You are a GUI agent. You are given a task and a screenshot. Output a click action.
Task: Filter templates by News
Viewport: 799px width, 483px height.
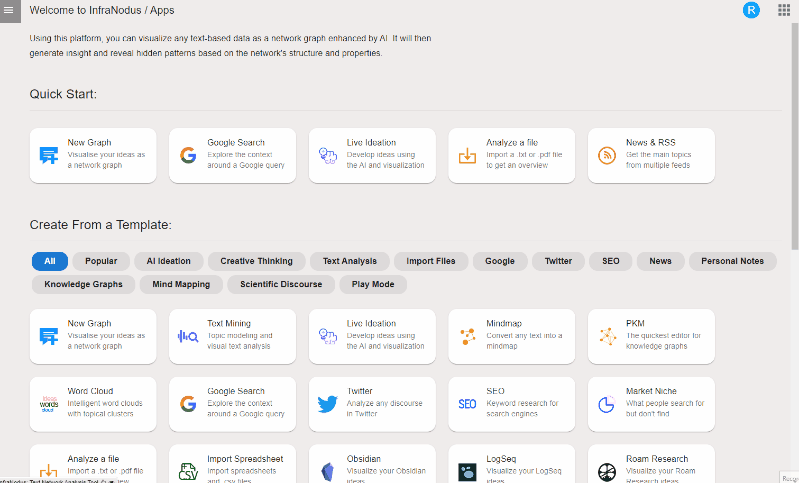pos(660,261)
